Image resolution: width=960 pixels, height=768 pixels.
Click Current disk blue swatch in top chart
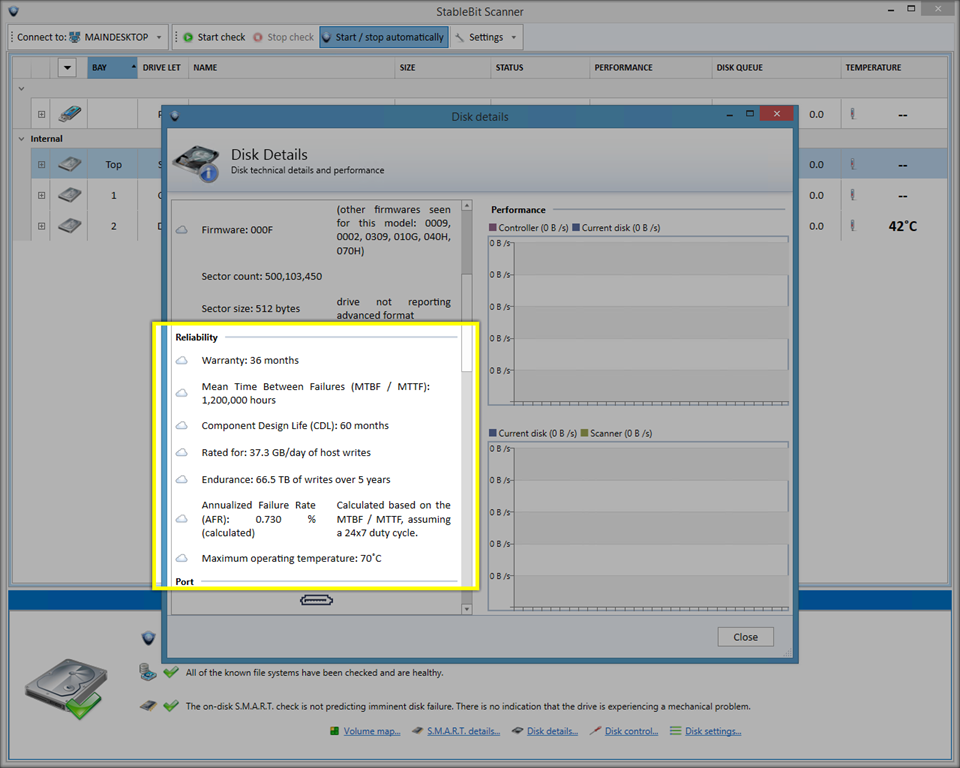[576, 227]
